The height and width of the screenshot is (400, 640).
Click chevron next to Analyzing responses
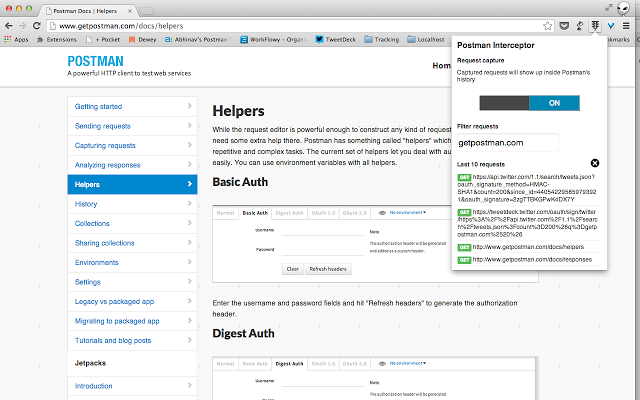189,164
